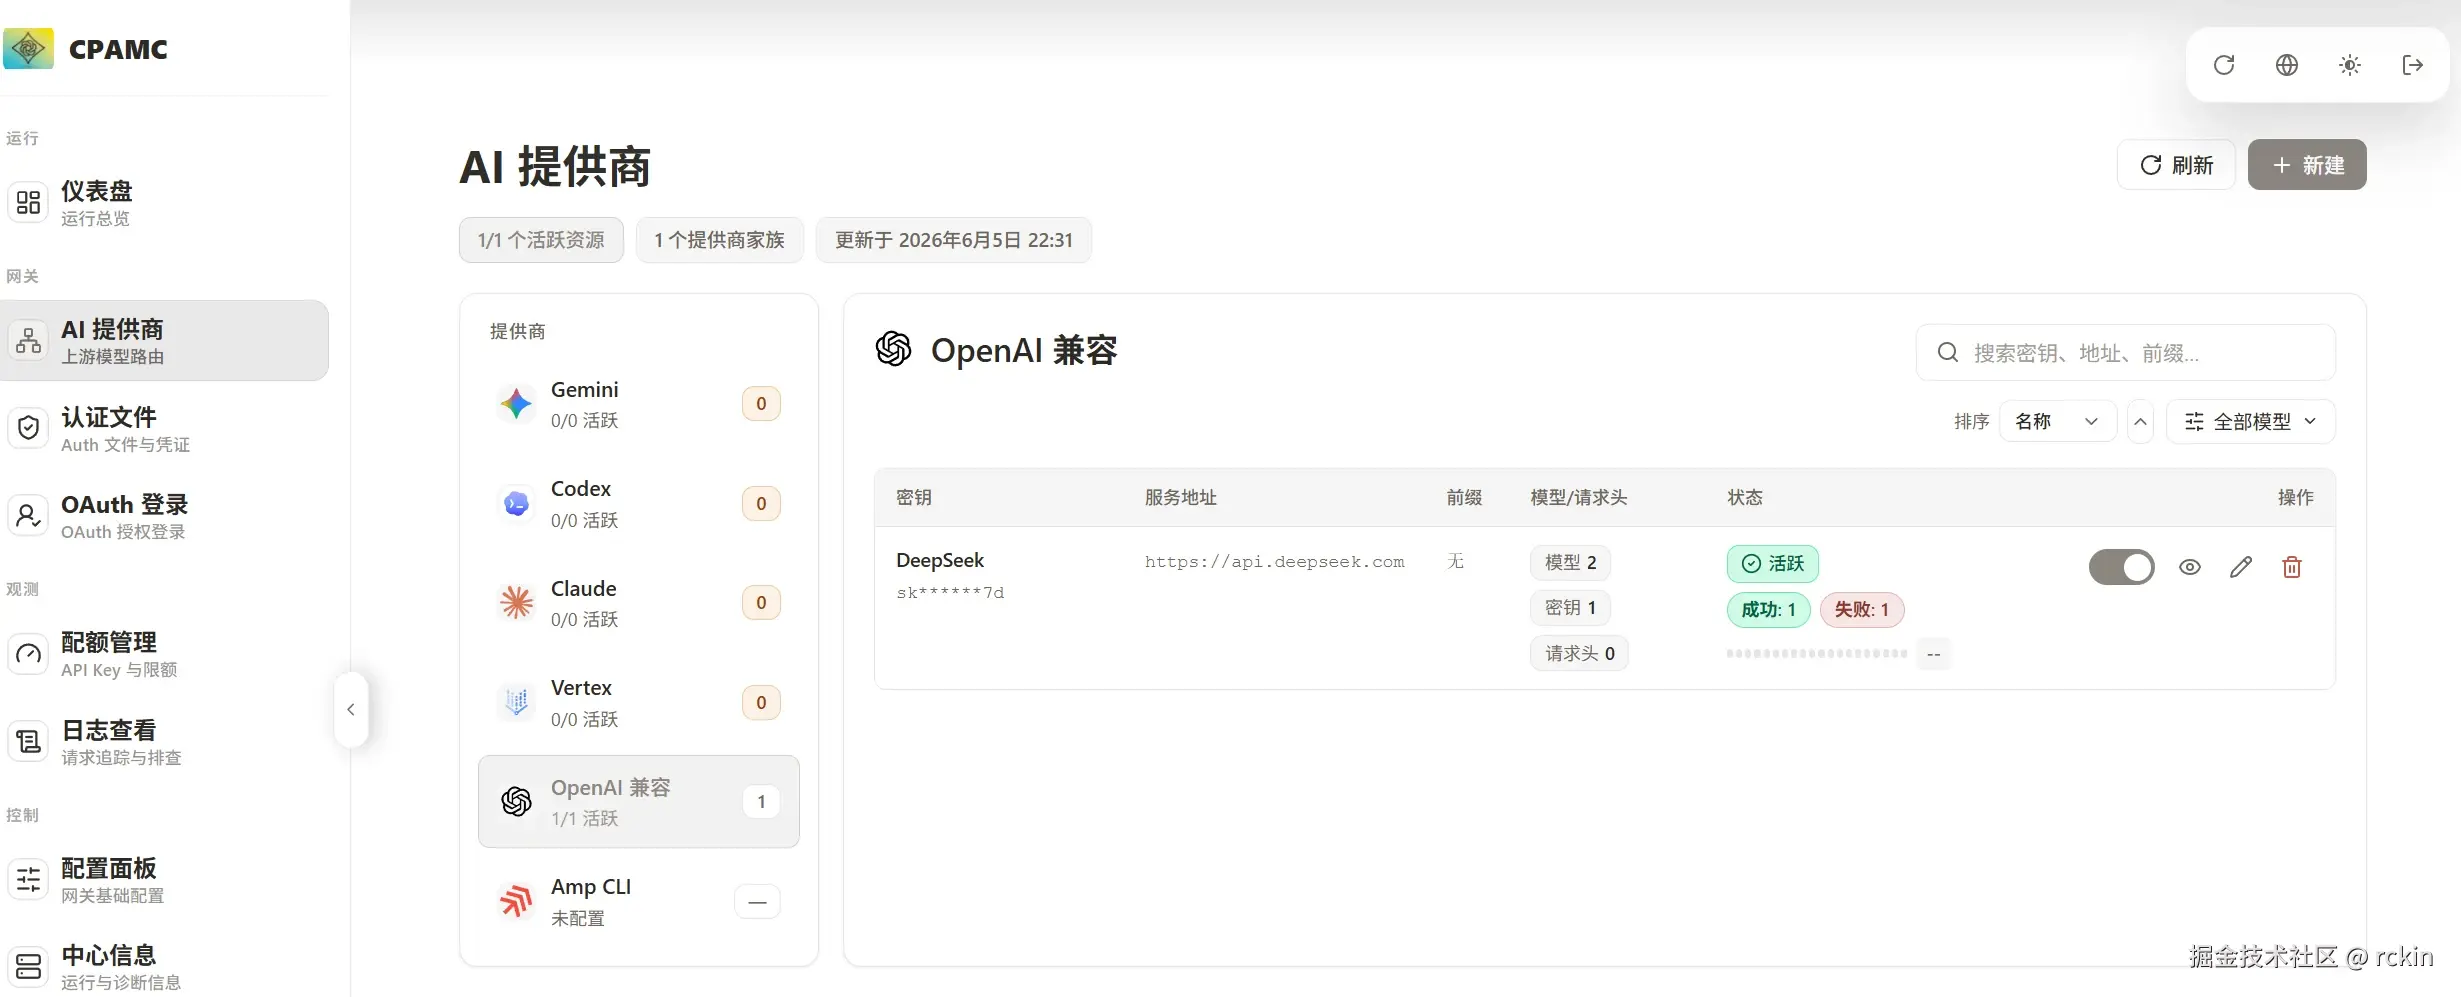Toggle sort direction with the up arrow
Viewport: 2461px width, 997px height.
pos(2140,421)
